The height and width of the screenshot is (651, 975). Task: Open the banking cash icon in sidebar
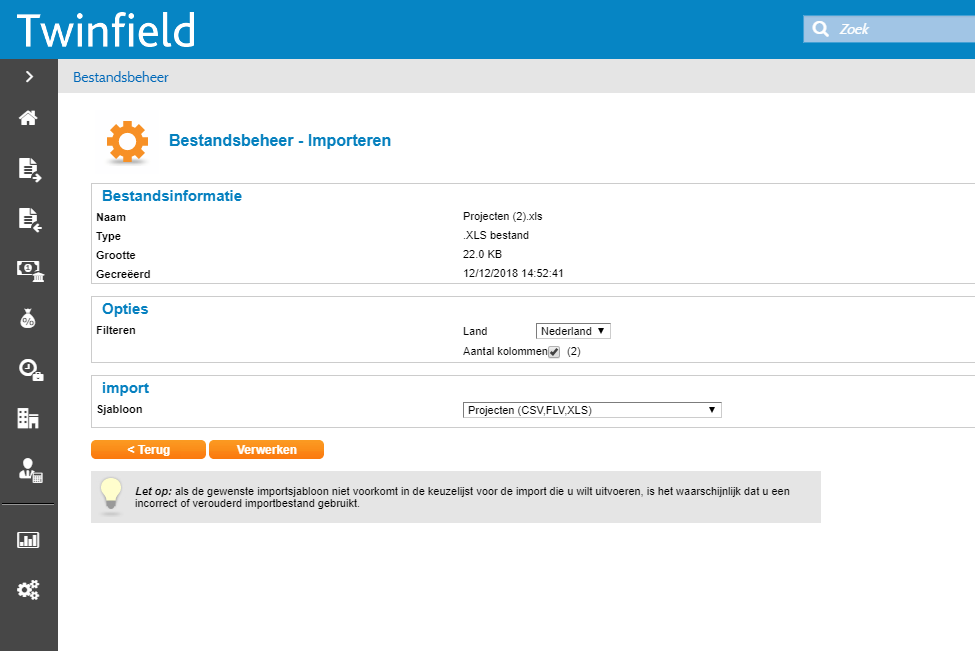29,270
